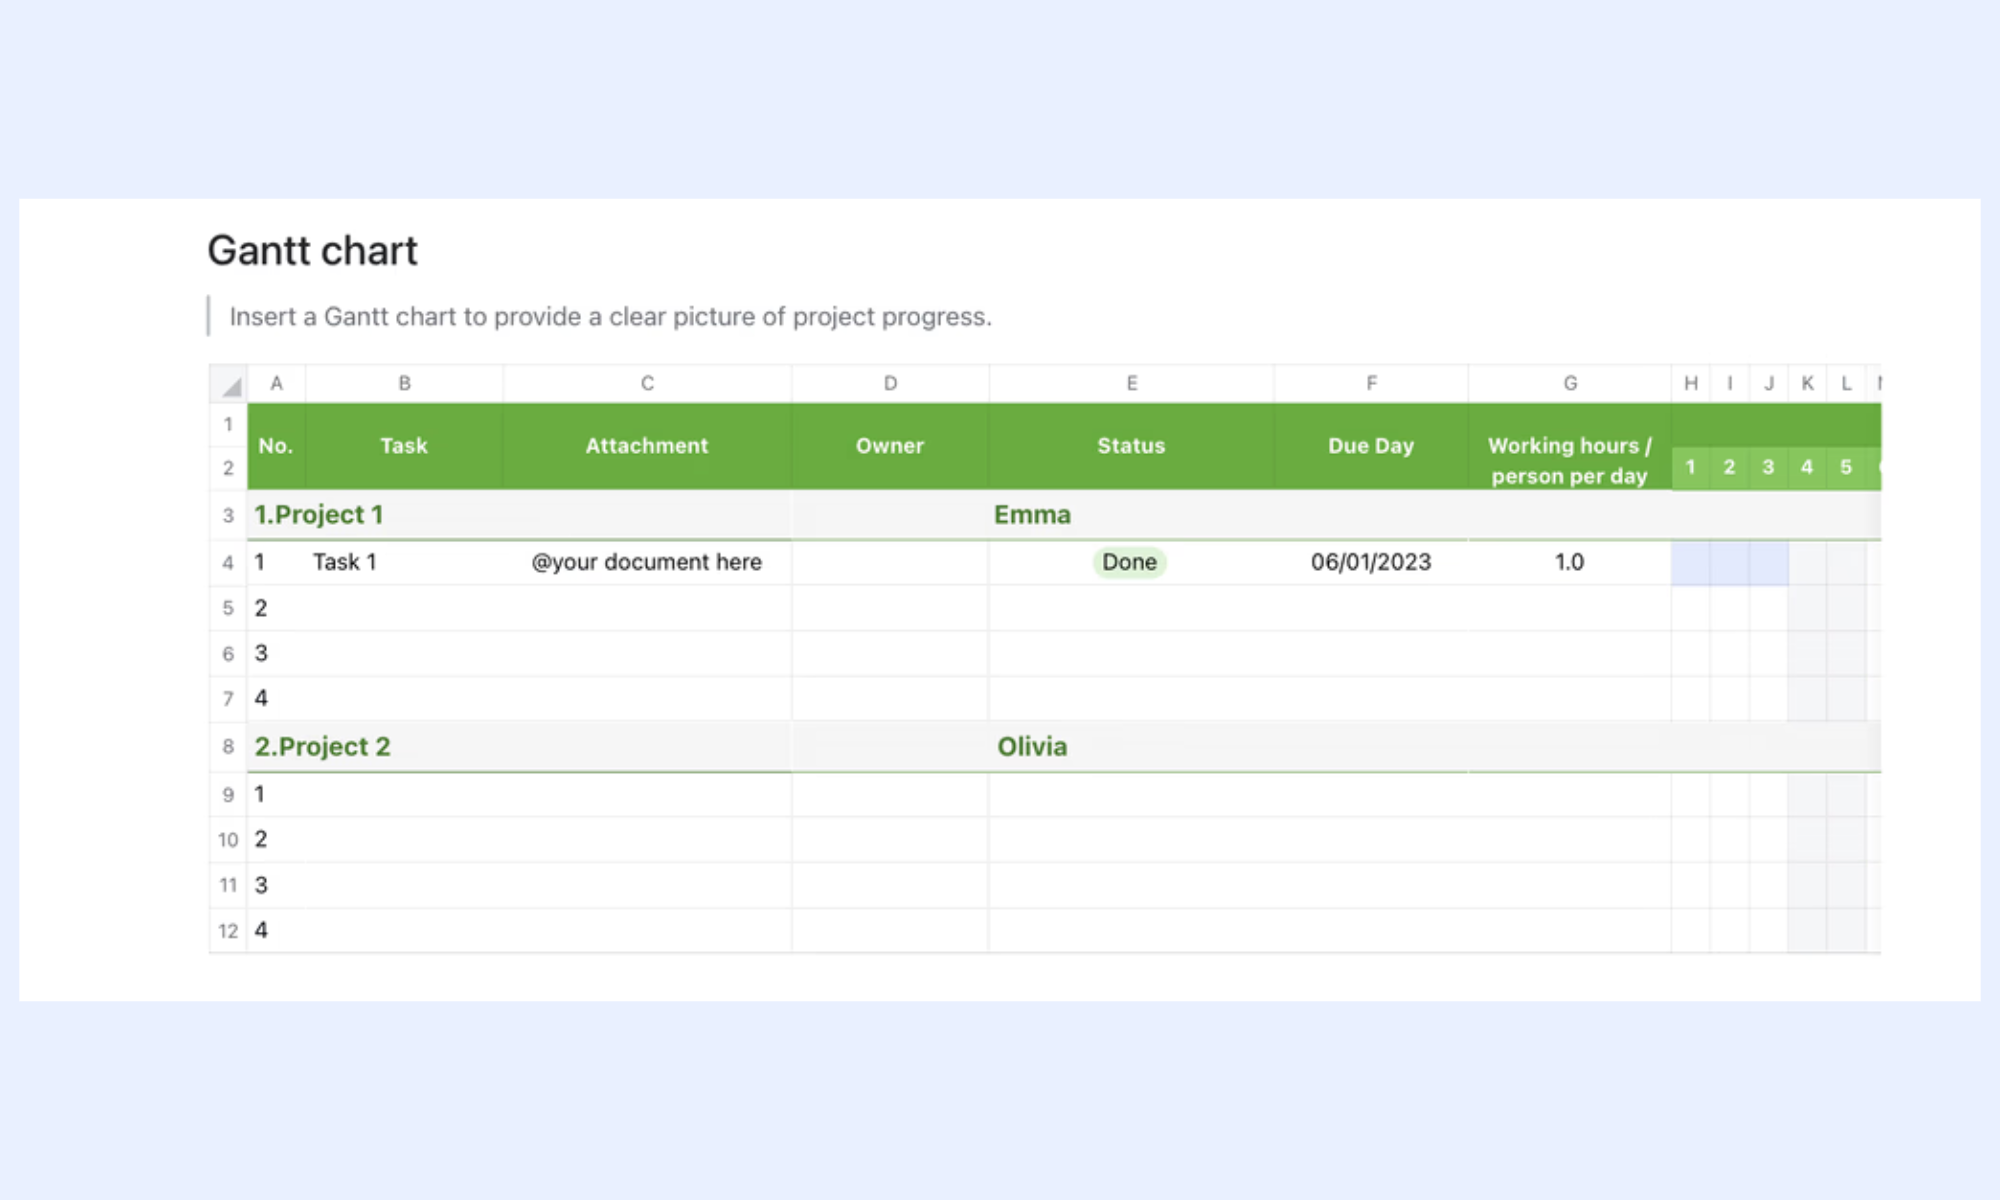
Task: Select column K header
Action: 1807,384
